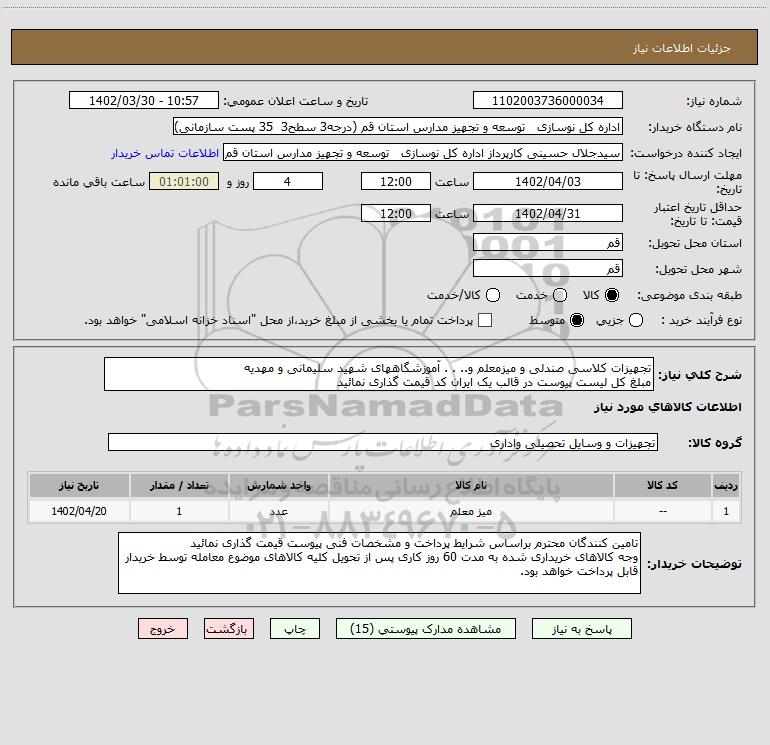Click the ردیف column header
Screen dimensions: 770x745
coord(726,486)
